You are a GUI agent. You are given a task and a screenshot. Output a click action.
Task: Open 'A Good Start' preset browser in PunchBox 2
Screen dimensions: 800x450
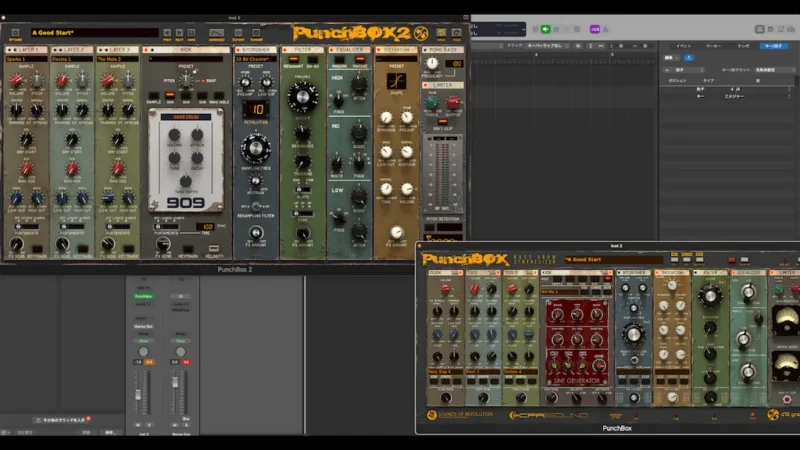point(94,33)
